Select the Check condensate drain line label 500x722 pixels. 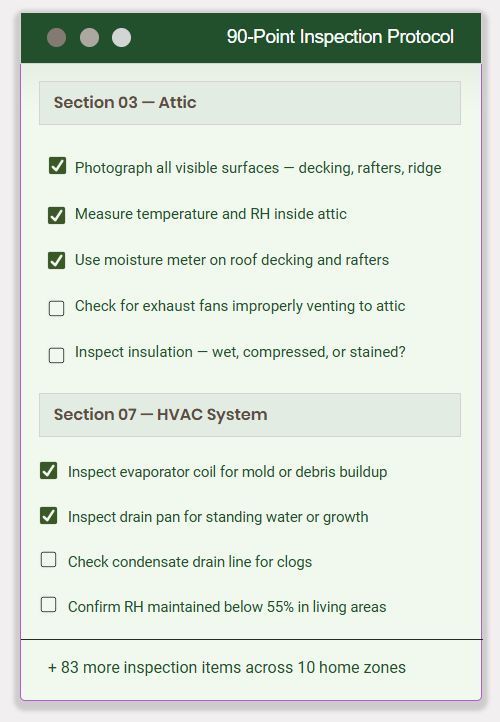(190, 562)
